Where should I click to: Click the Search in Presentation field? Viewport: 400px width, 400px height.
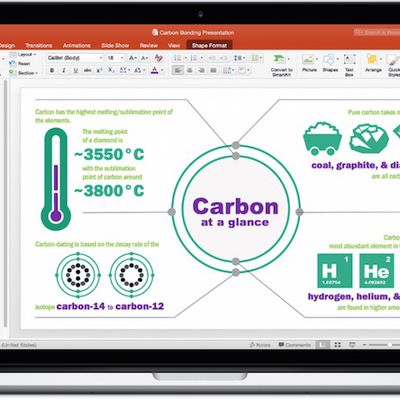coord(377,32)
